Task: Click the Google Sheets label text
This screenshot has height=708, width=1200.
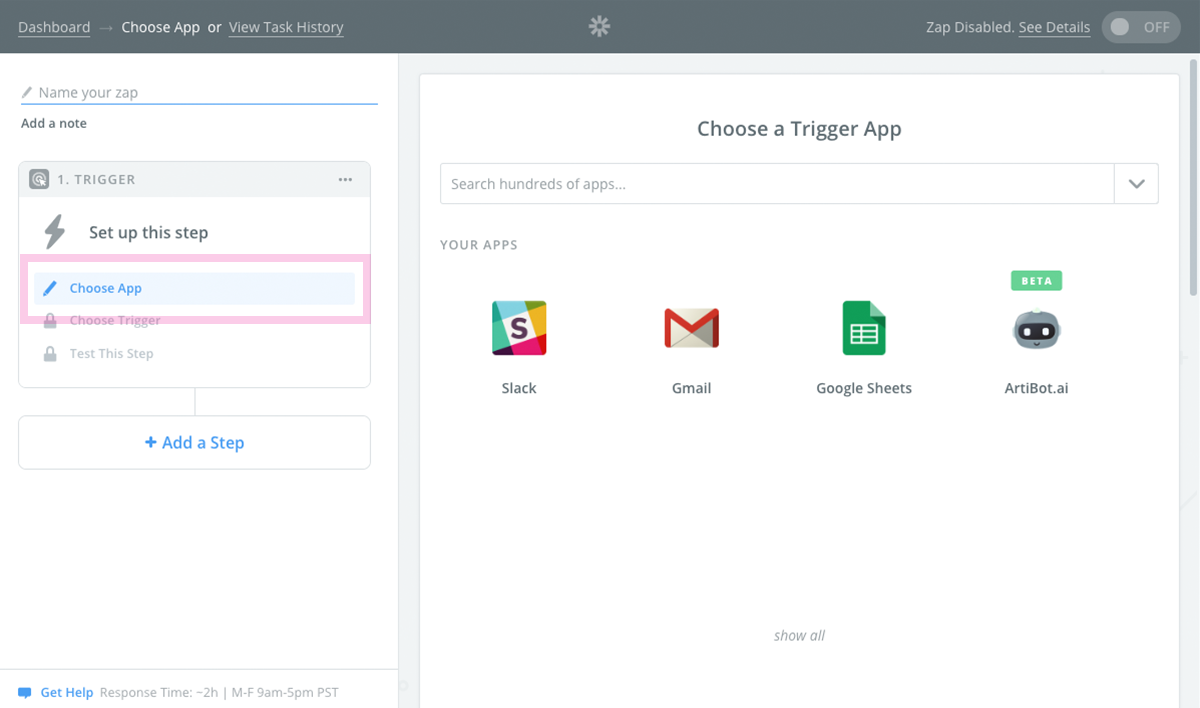Action: [864, 388]
